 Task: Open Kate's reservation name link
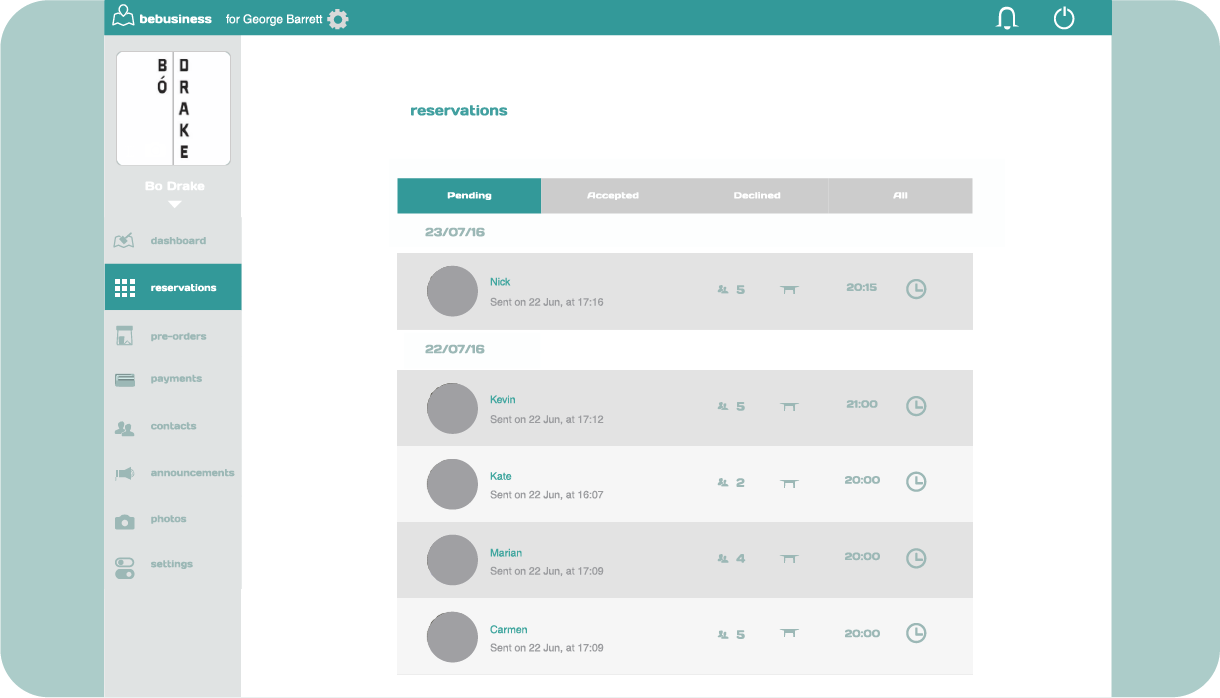500,476
